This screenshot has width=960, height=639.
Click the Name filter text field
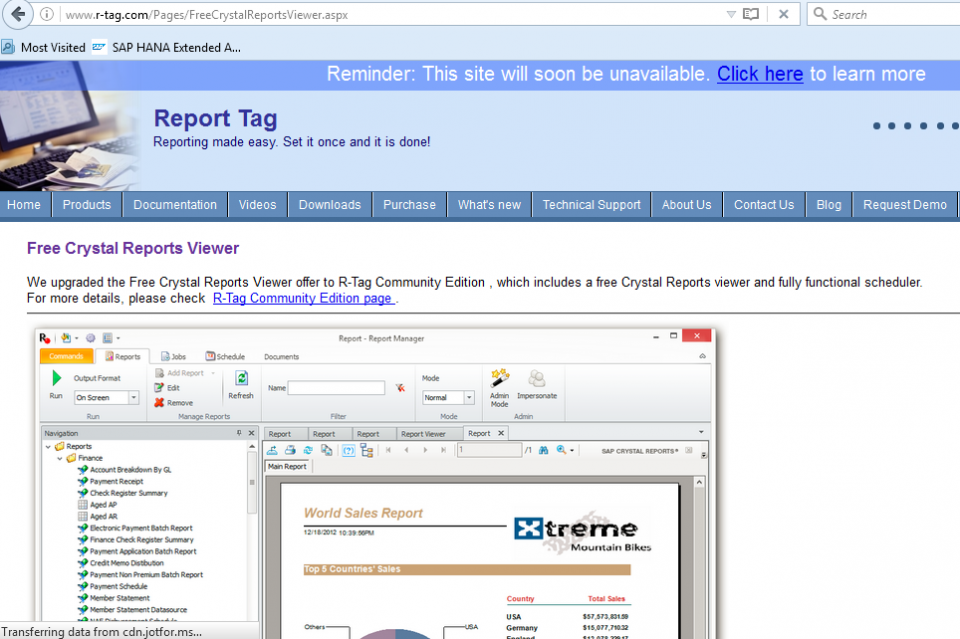[336, 387]
